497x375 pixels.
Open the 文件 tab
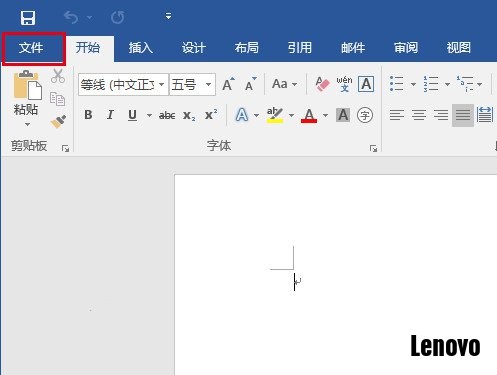[x=31, y=48]
